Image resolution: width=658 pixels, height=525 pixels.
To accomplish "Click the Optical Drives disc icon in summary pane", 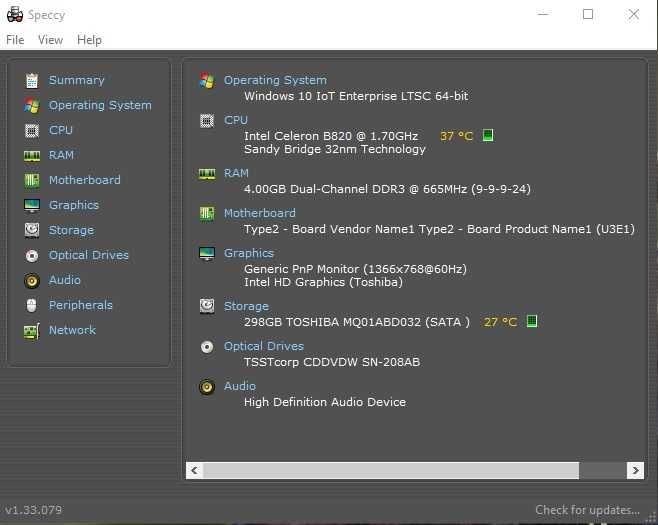I will click(207, 347).
